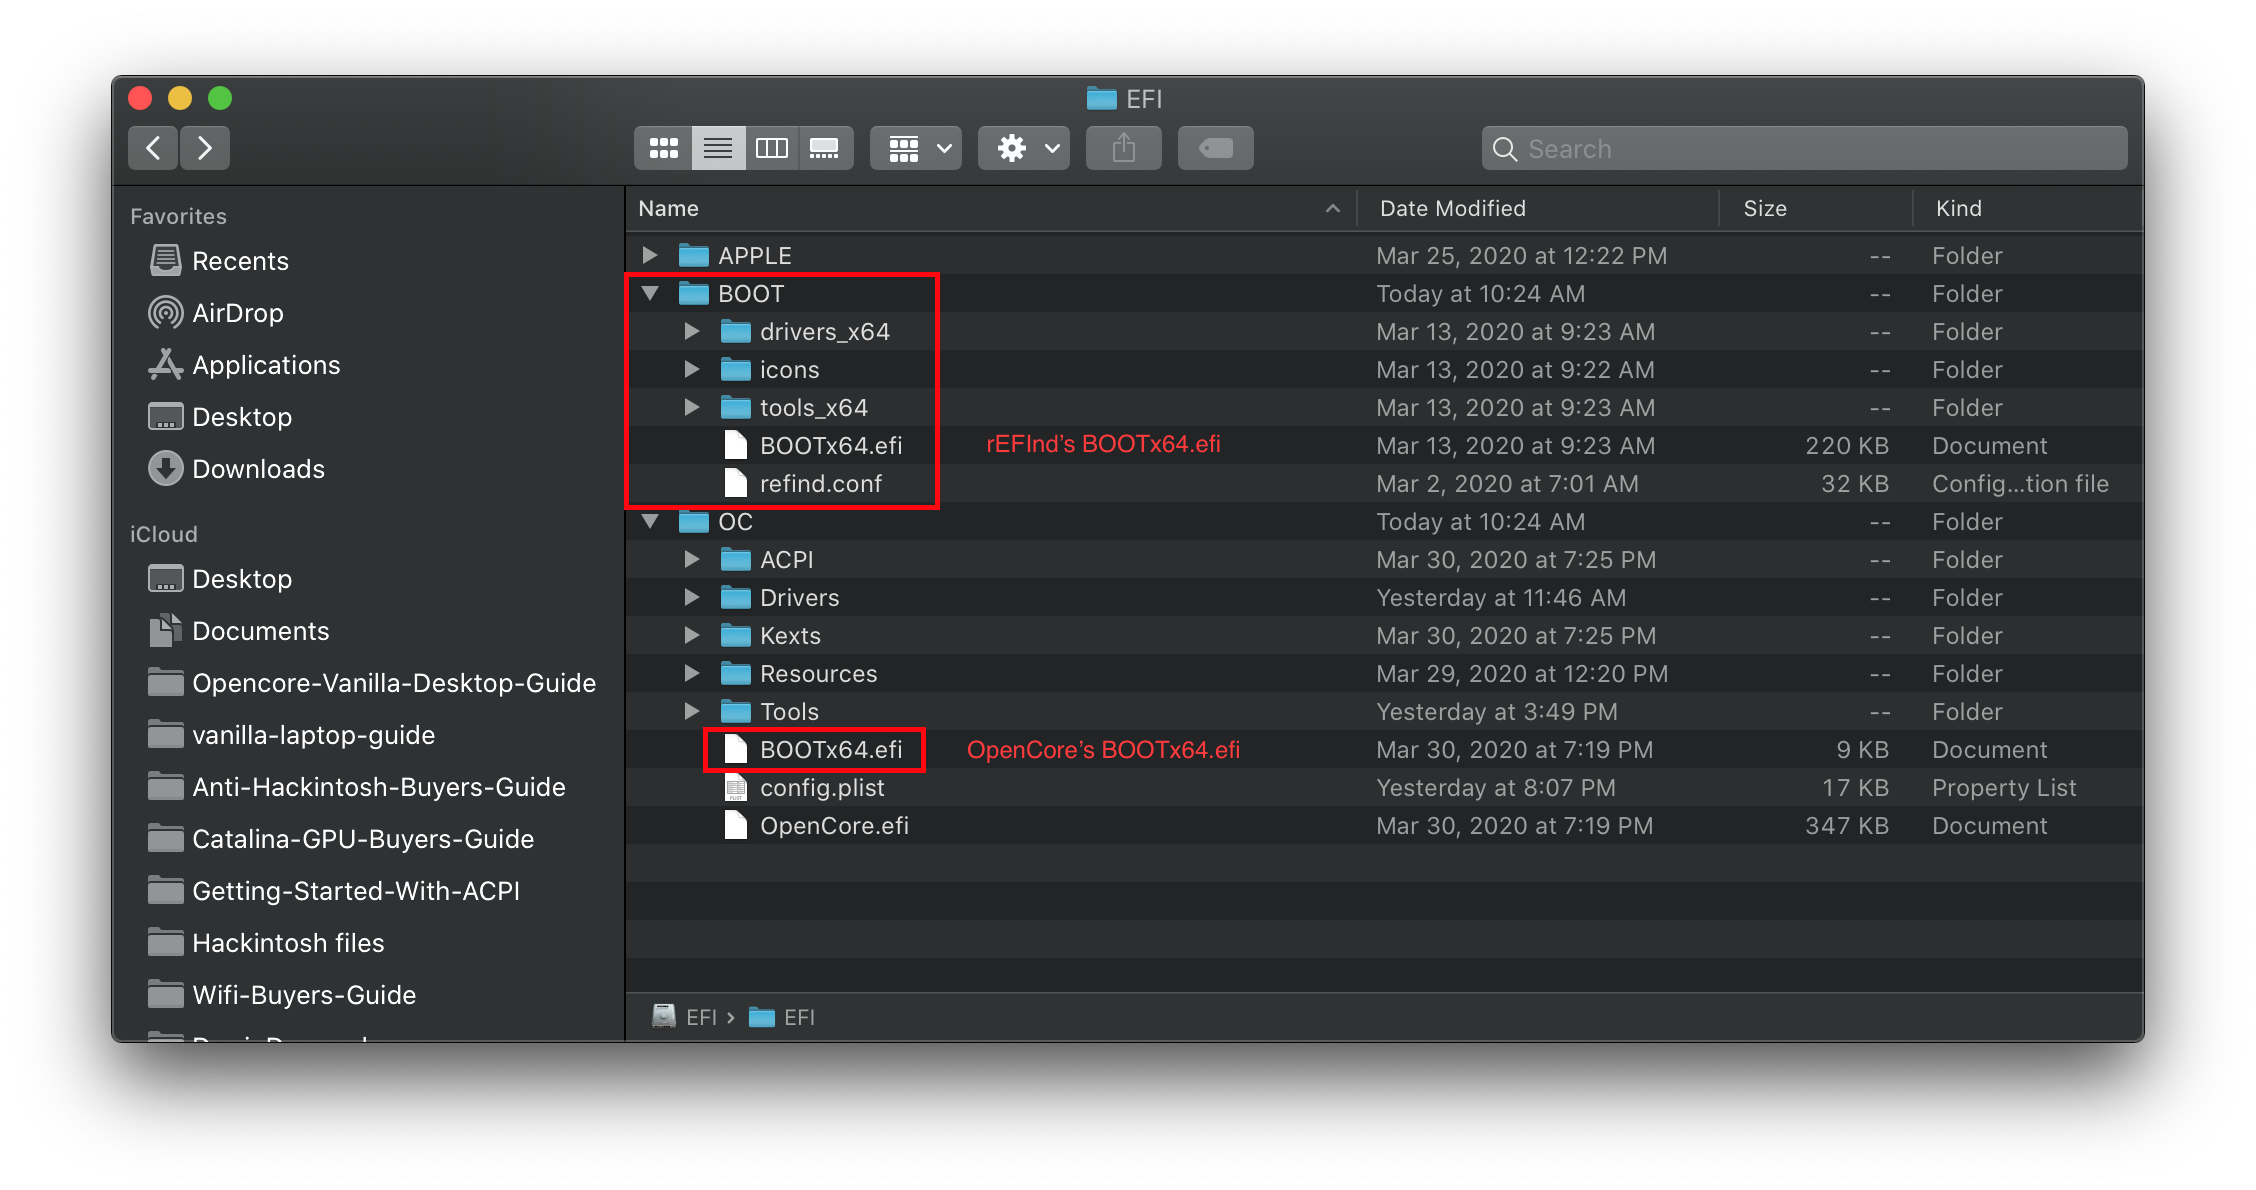Select the OC folder name
This screenshot has height=1190, width=2256.
735,521
